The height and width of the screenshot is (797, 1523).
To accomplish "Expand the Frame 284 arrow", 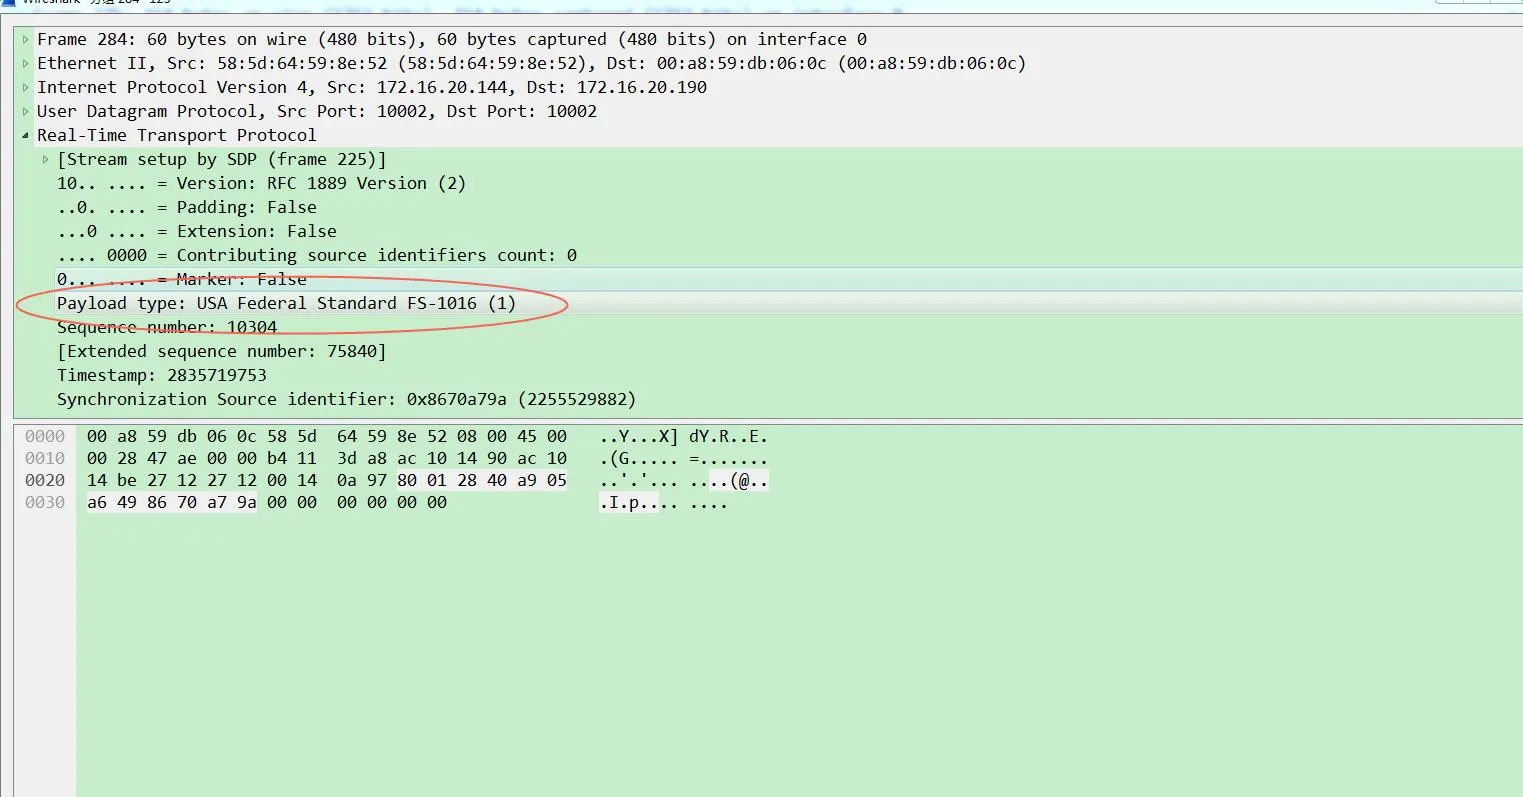I will tap(26, 39).
